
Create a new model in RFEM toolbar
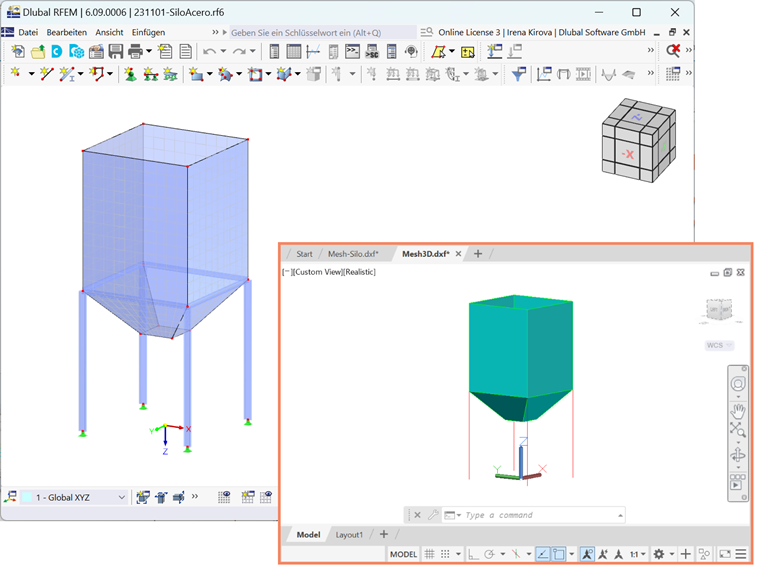click(x=18, y=51)
